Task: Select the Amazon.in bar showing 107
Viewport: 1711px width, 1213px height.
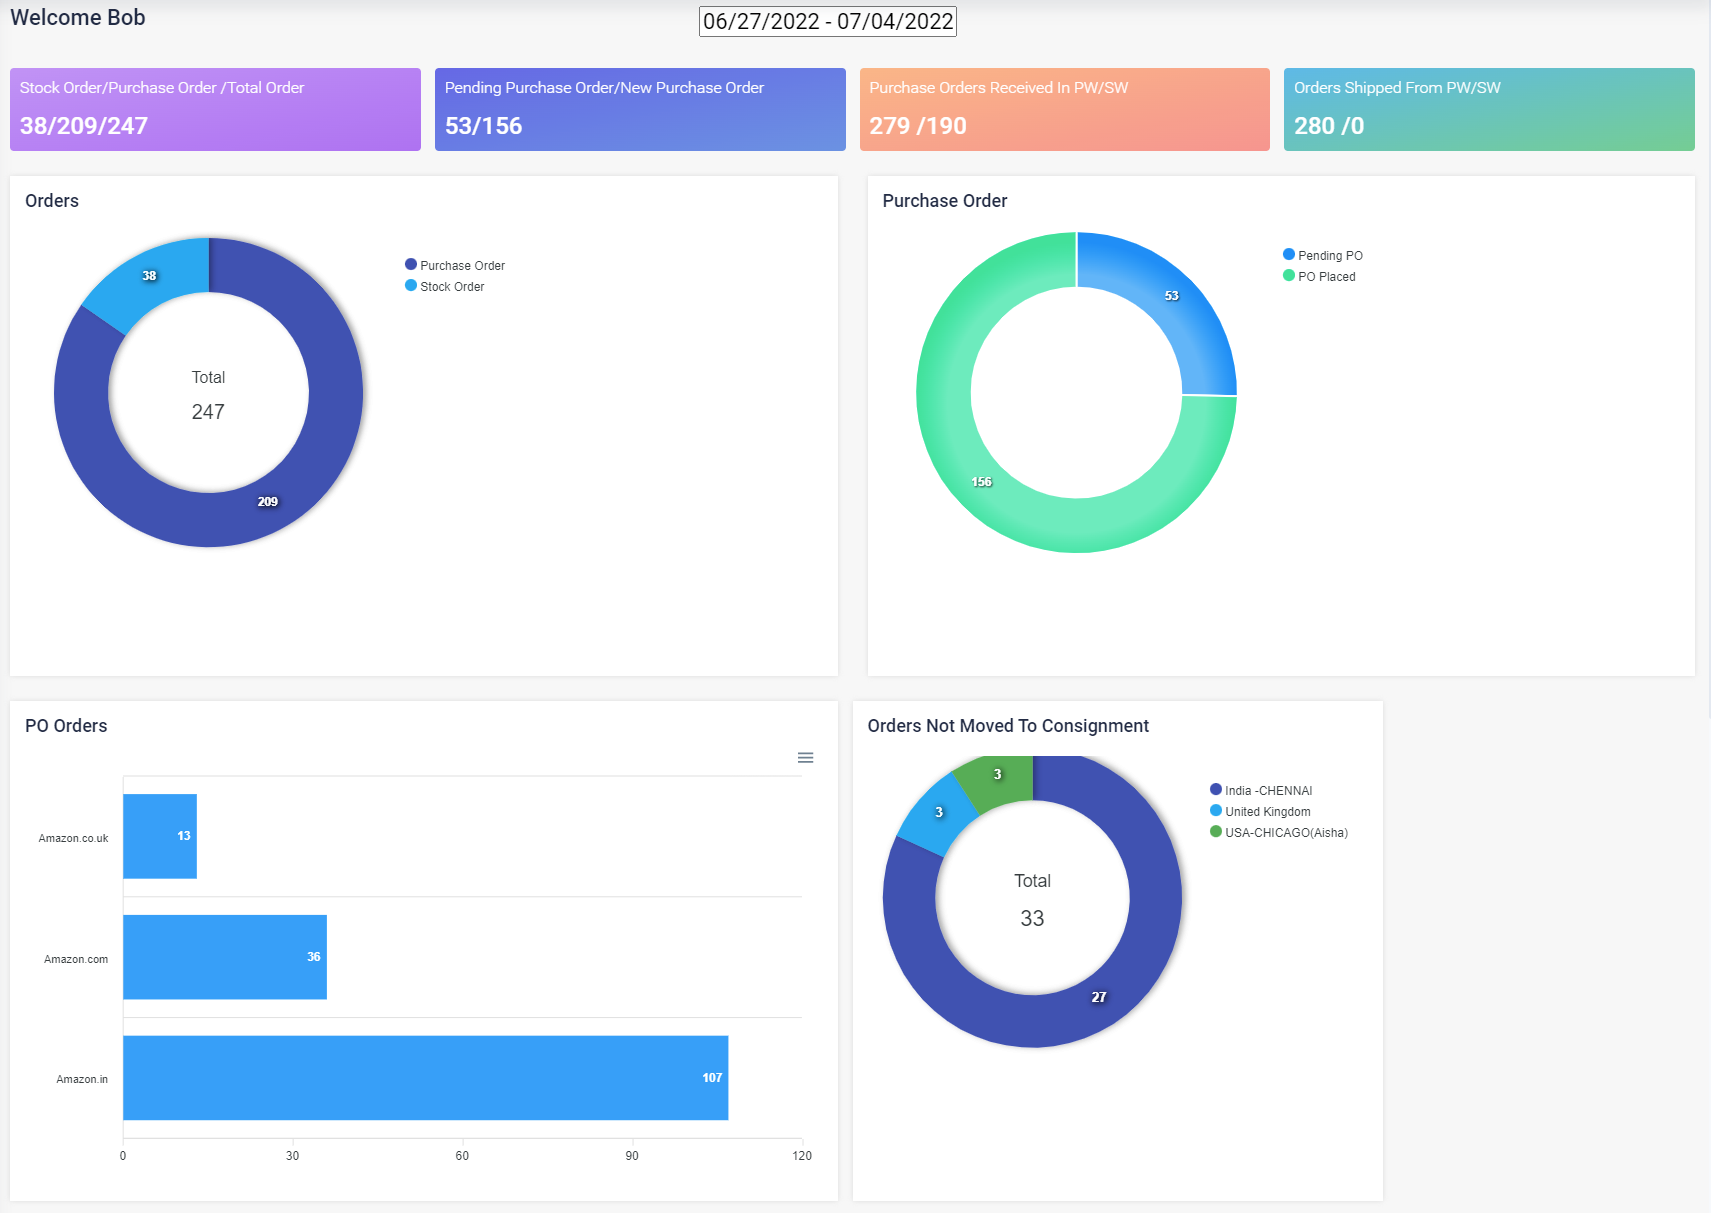Action: (x=426, y=1078)
